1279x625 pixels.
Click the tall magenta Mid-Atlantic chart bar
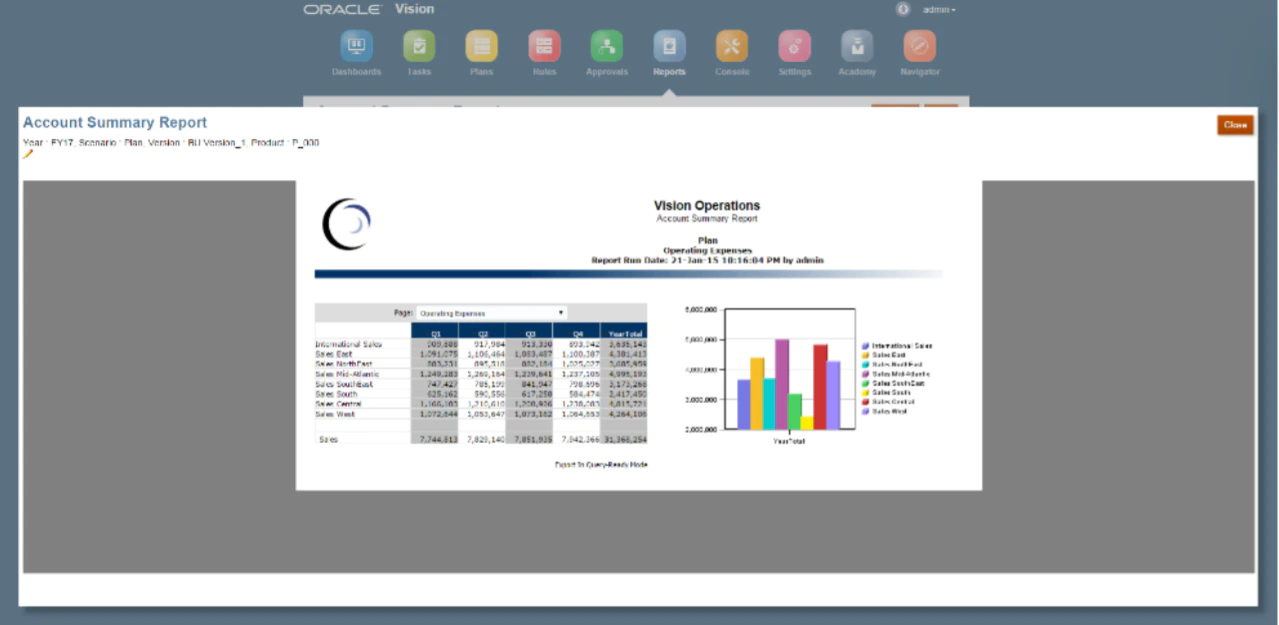[x=782, y=385]
